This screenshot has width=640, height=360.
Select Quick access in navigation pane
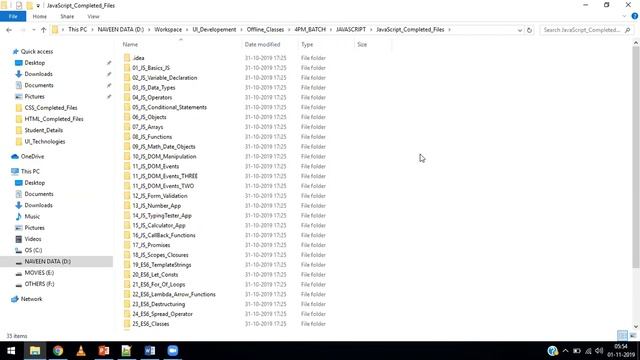37,51
